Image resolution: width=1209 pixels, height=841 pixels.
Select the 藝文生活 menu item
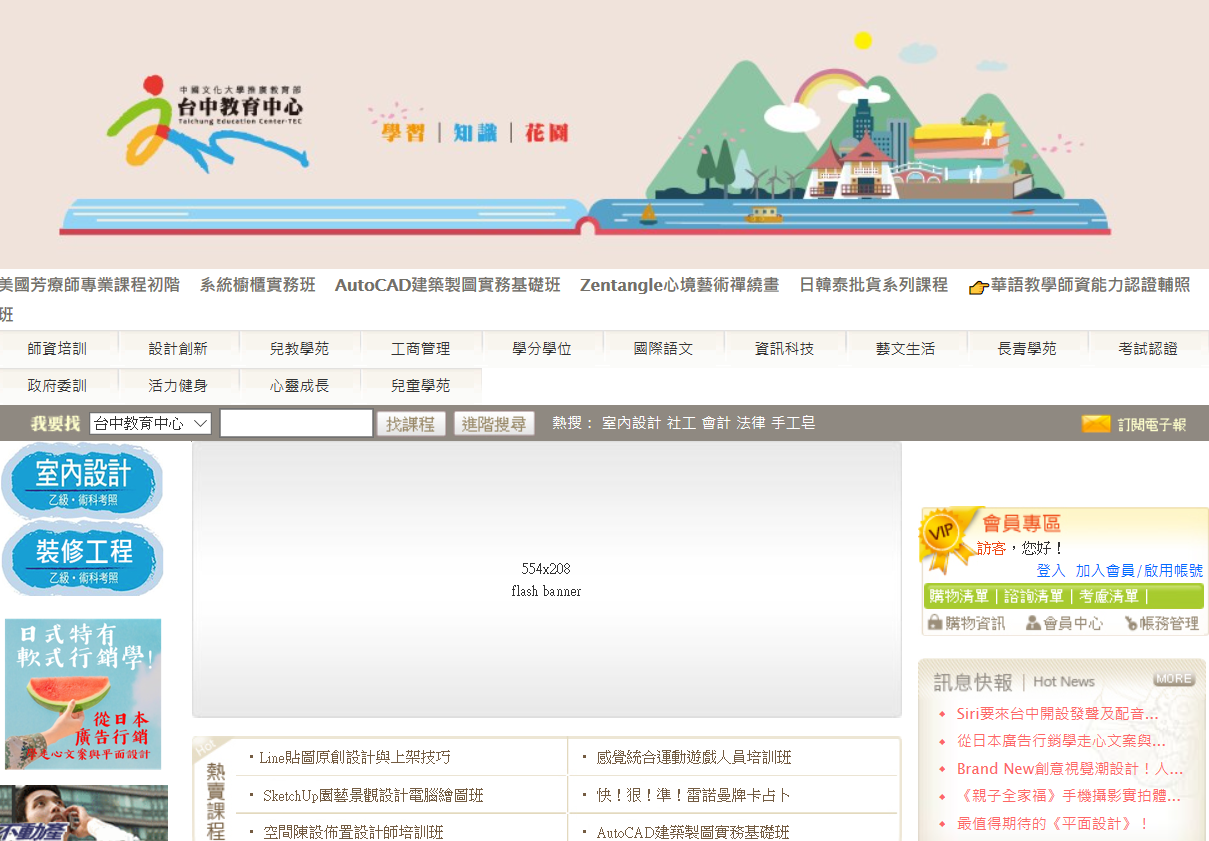click(905, 349)
